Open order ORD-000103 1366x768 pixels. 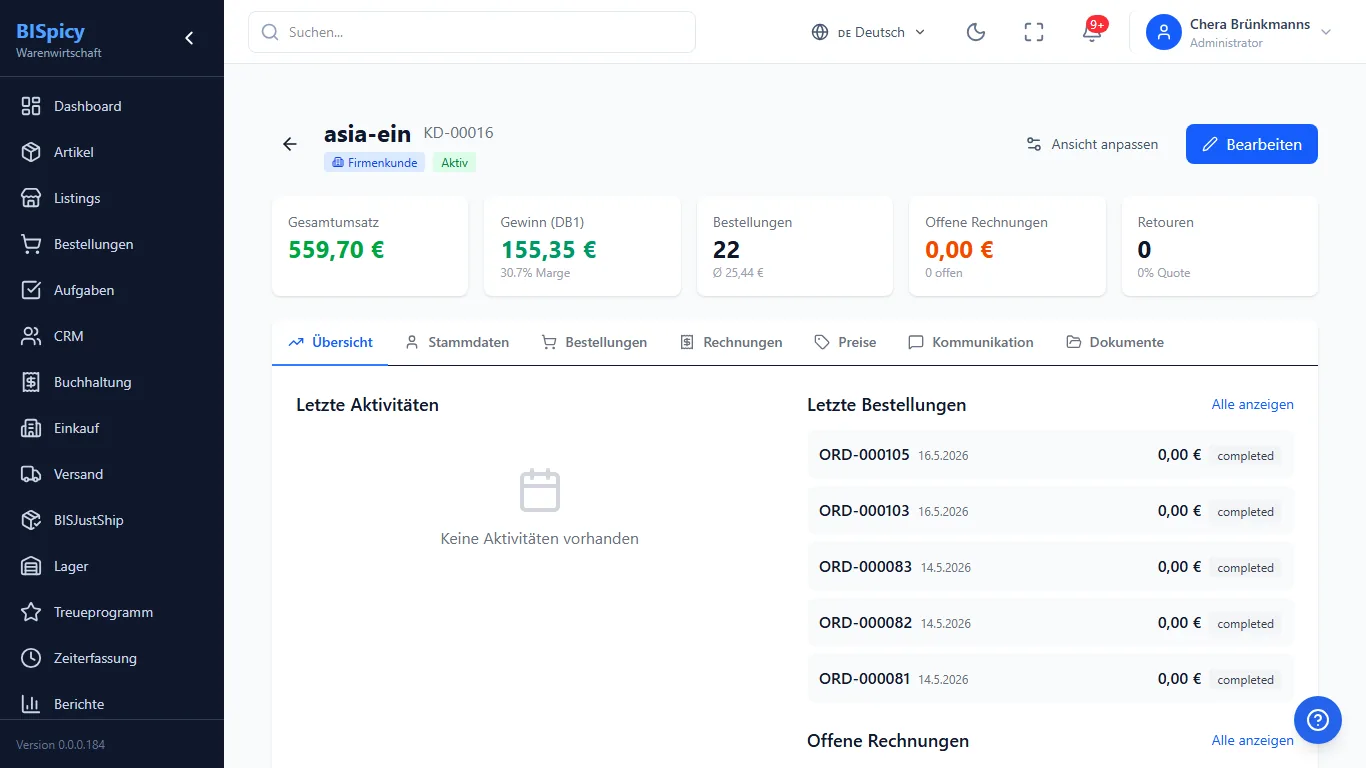[1050, 511]
